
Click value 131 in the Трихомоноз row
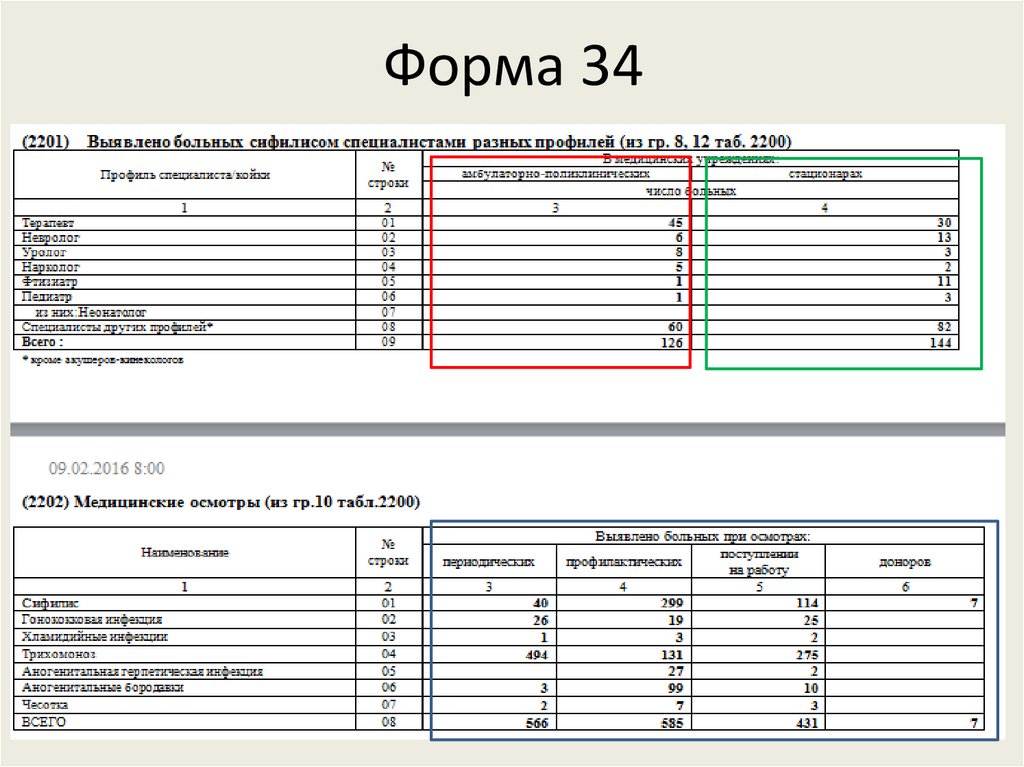click(671, 655)
